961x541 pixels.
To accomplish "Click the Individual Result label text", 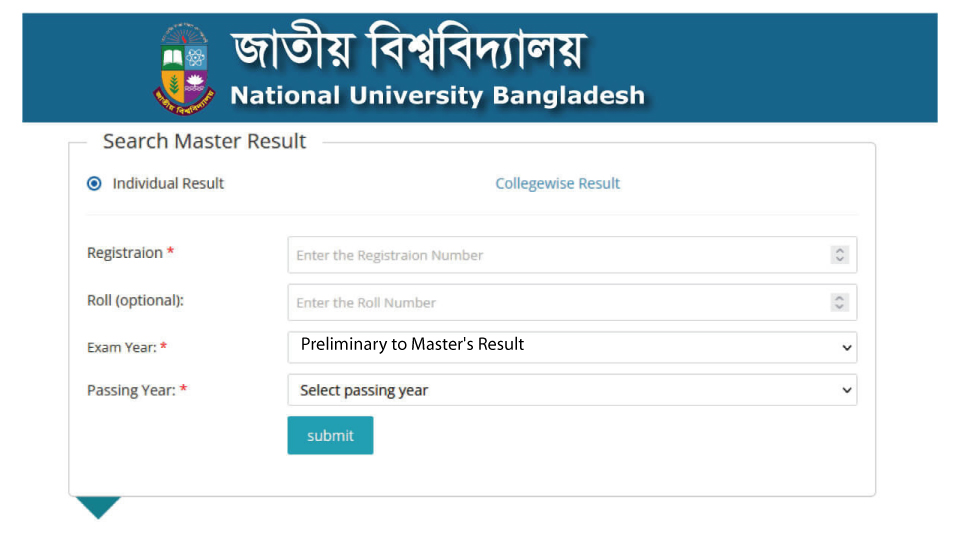I will click(168, 183).
